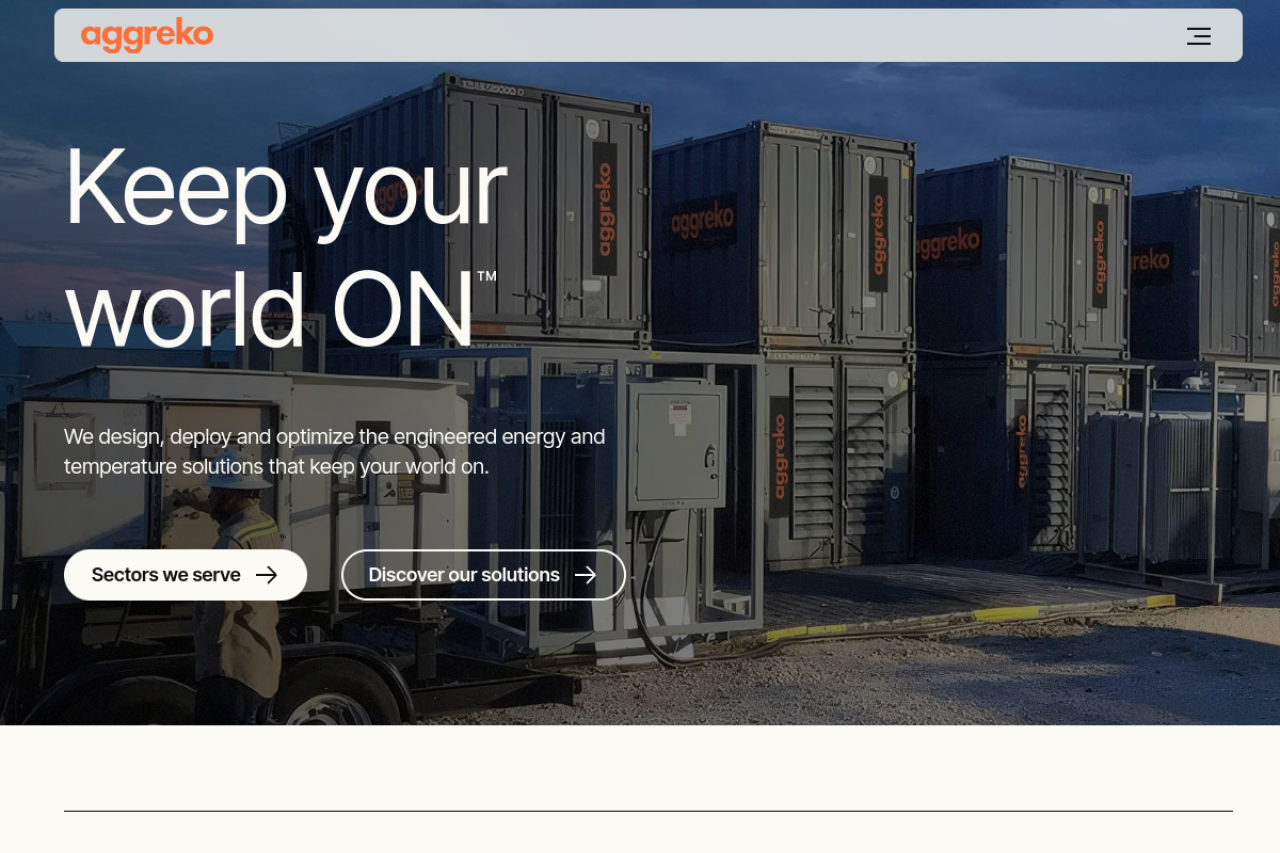Click empty area of the top navigation bar
The height and width of the screenshot is (853, 1280).
(700, 36)
